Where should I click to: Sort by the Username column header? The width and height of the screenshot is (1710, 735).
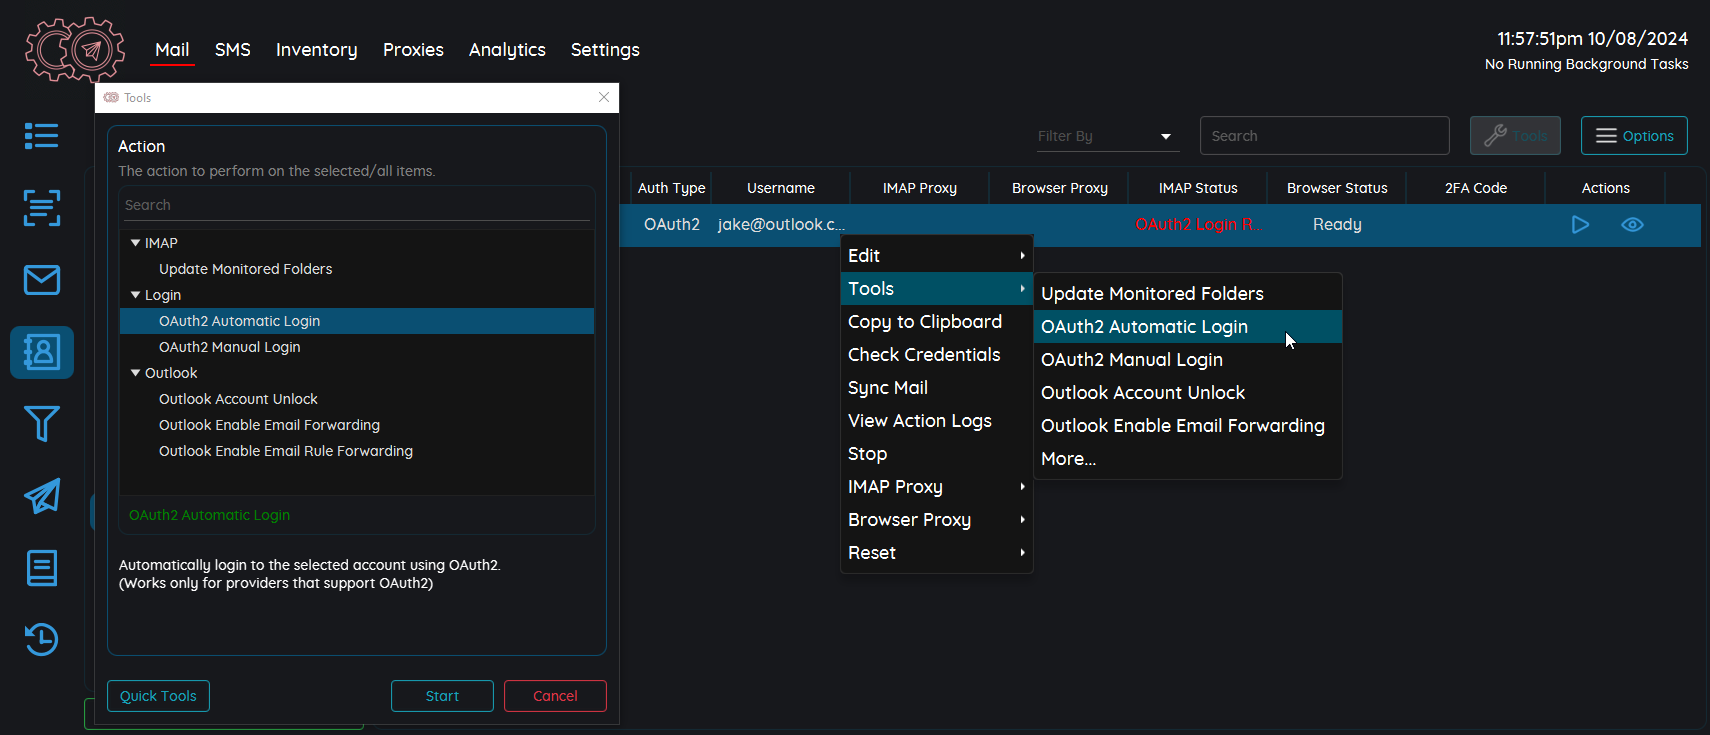[781, 188]
